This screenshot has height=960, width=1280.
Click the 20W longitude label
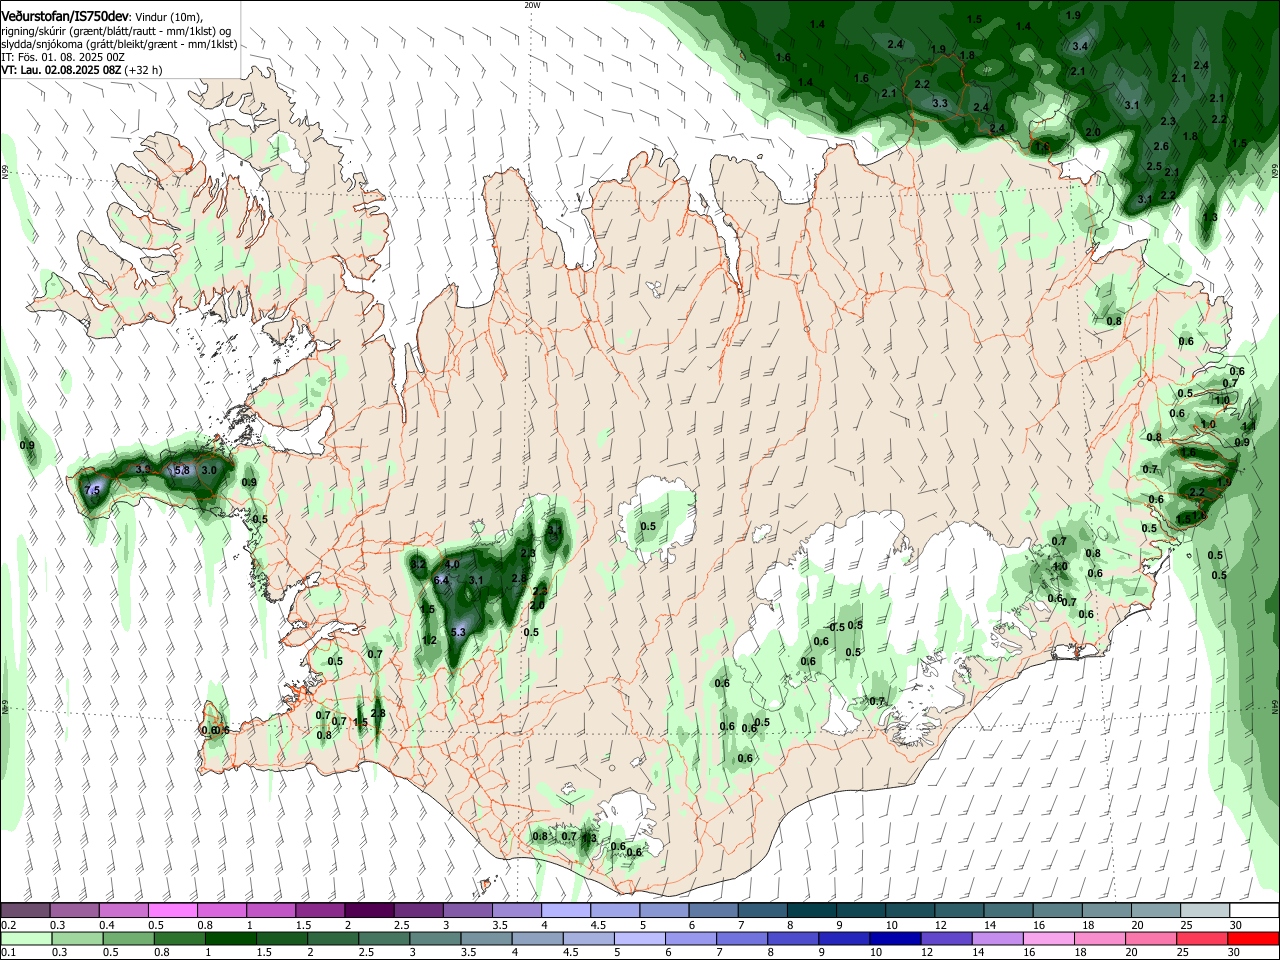[x=532, y=5]
